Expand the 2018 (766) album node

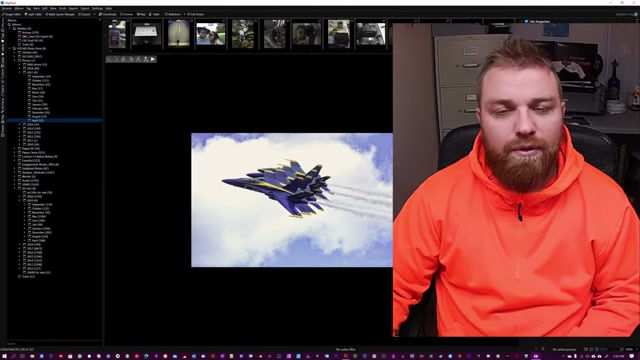(x=20, y=244)
